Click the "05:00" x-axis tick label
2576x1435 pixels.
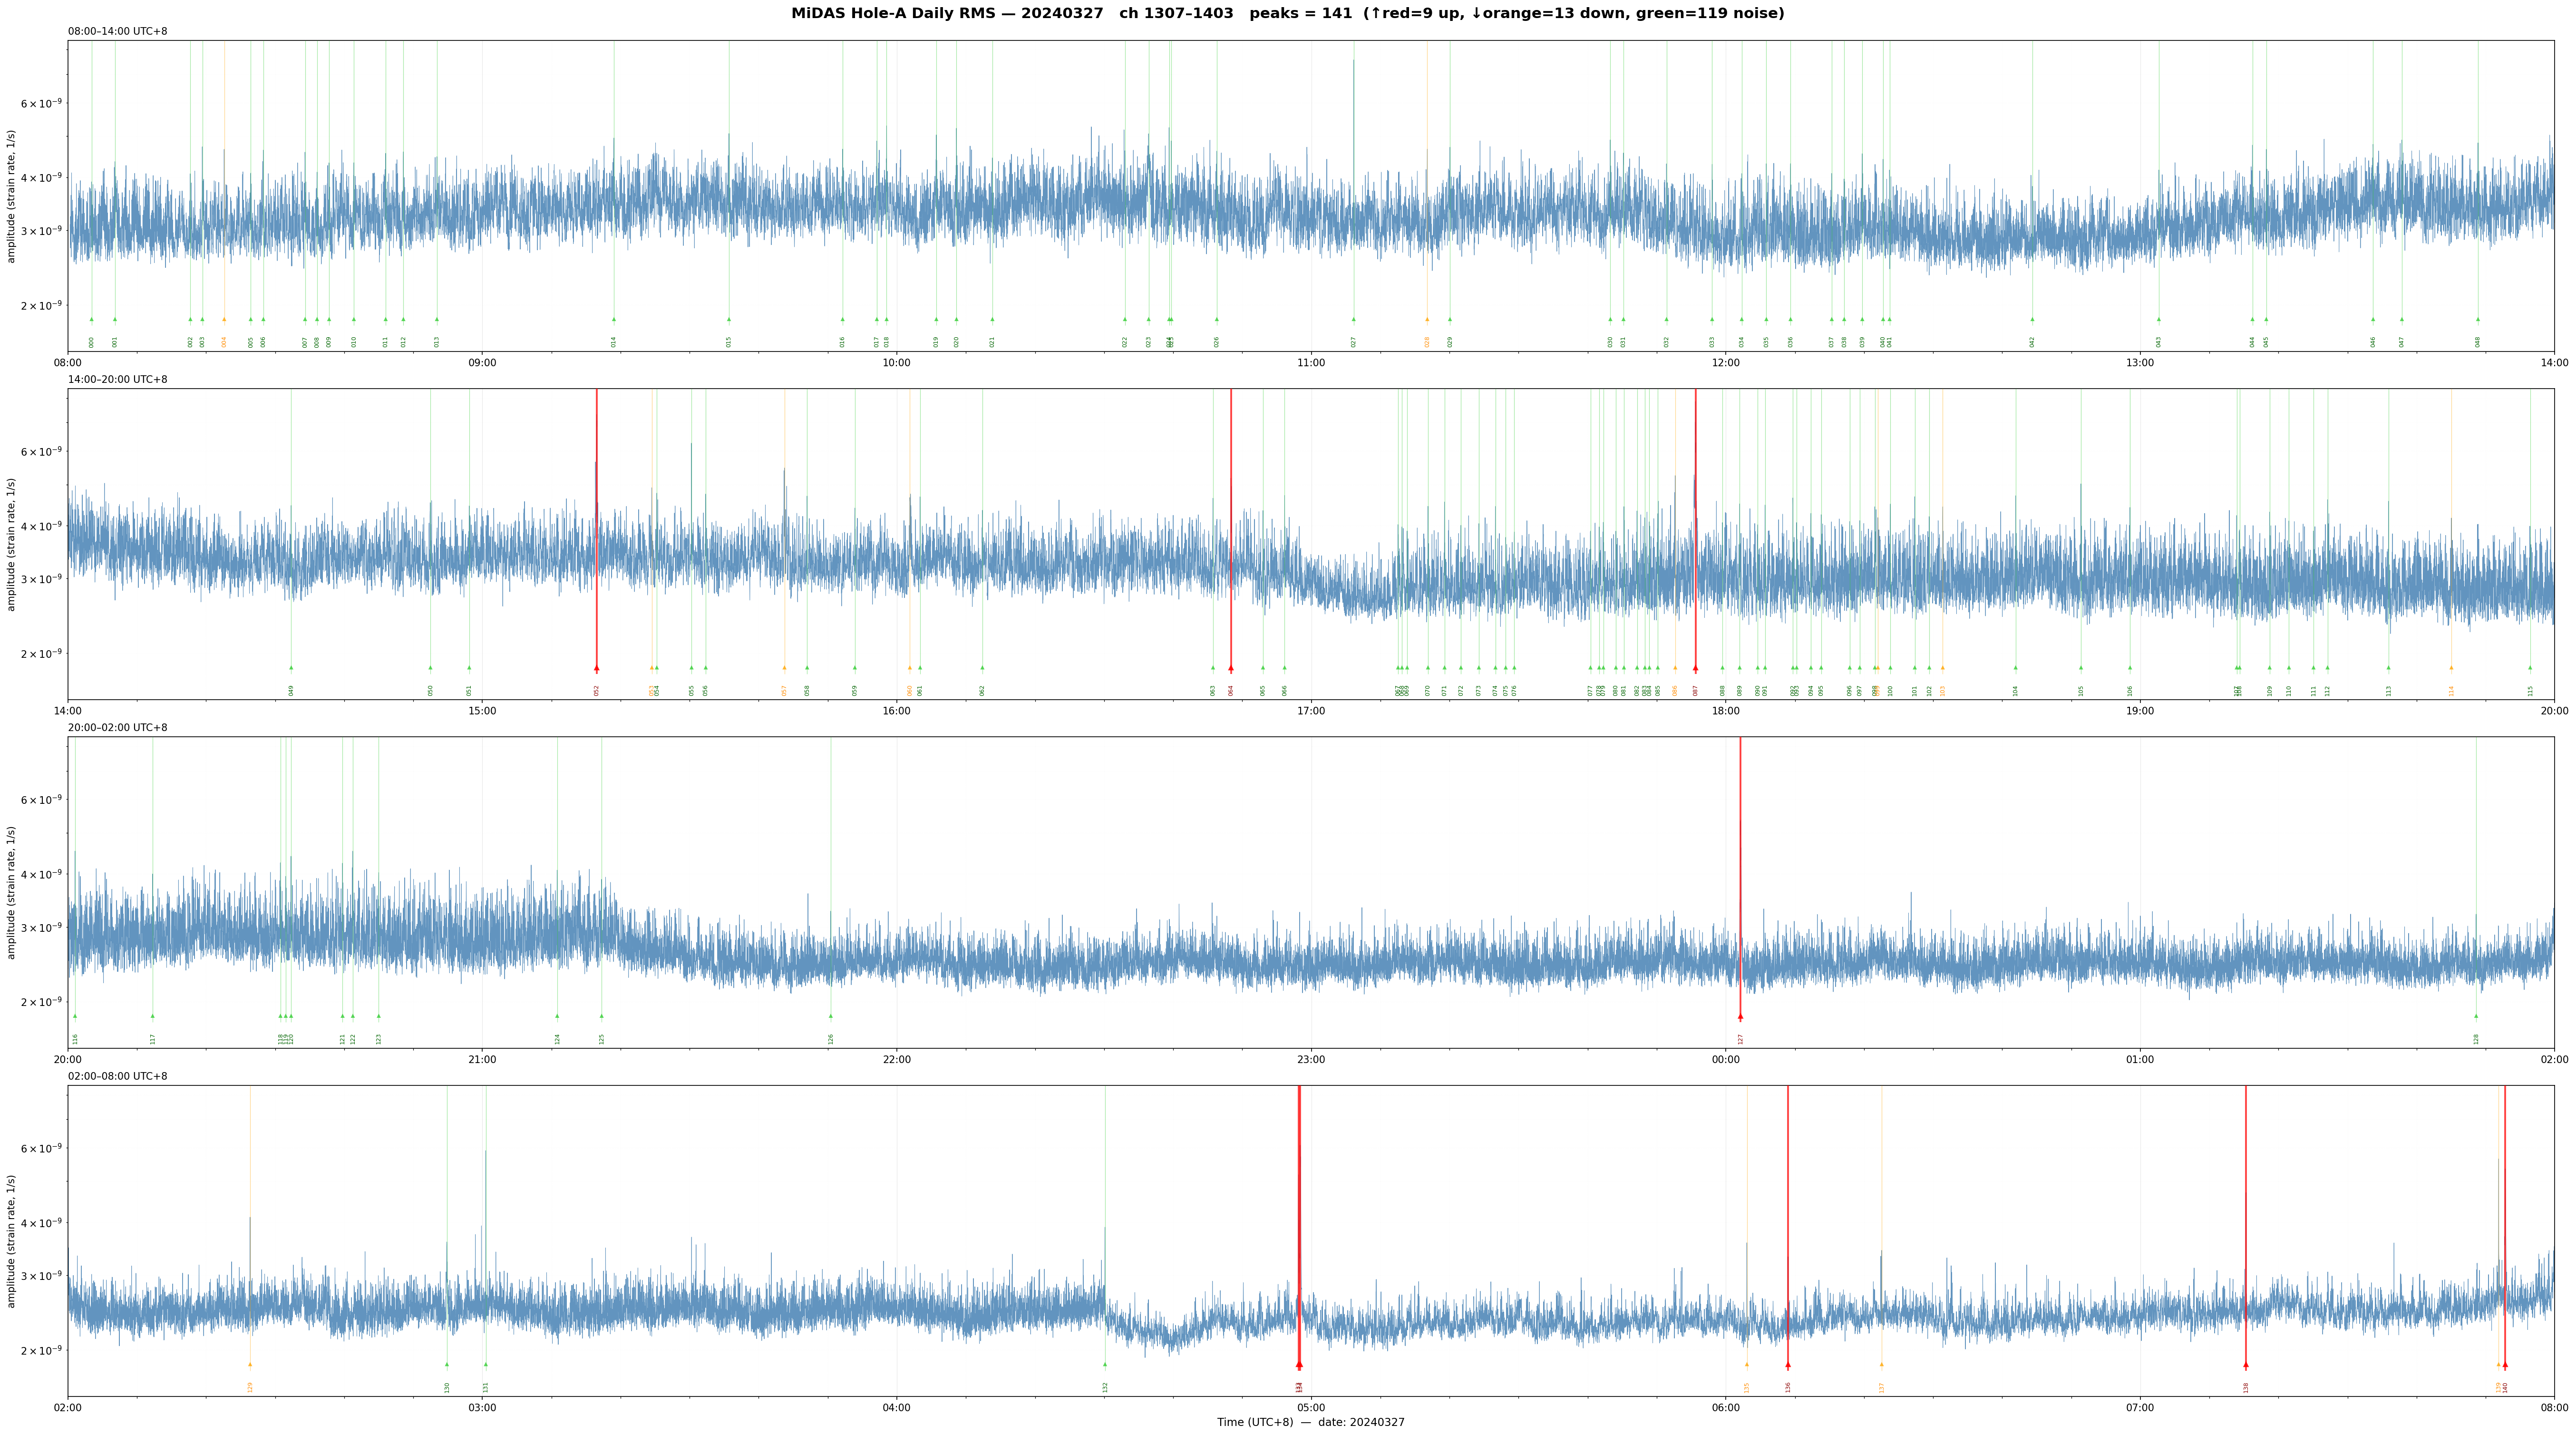[x=1311, y=1408]
